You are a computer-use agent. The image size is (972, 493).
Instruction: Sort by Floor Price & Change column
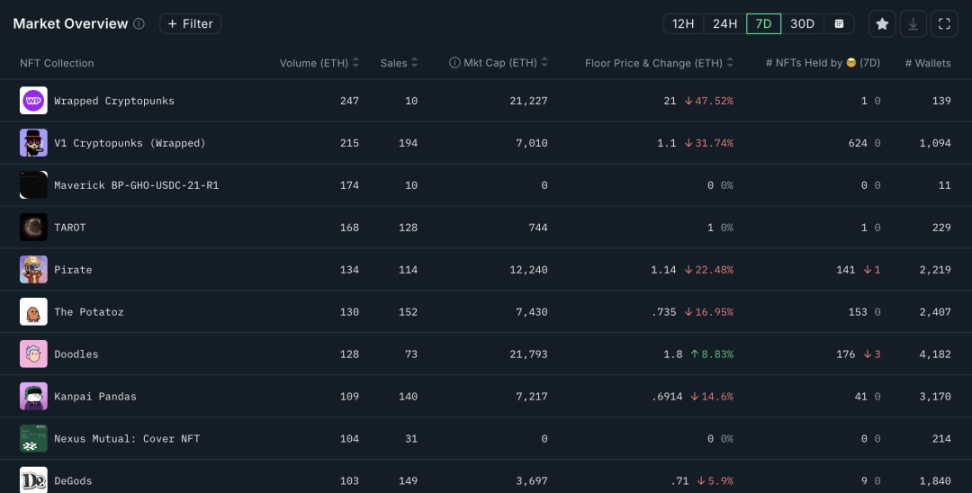[x=660, y=63]
